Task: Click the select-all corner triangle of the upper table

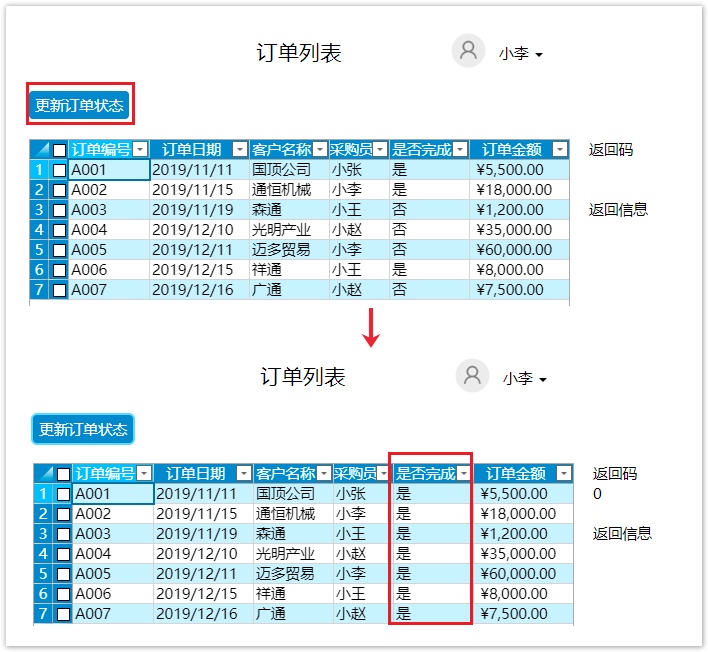Action: (x=39, y=149)
